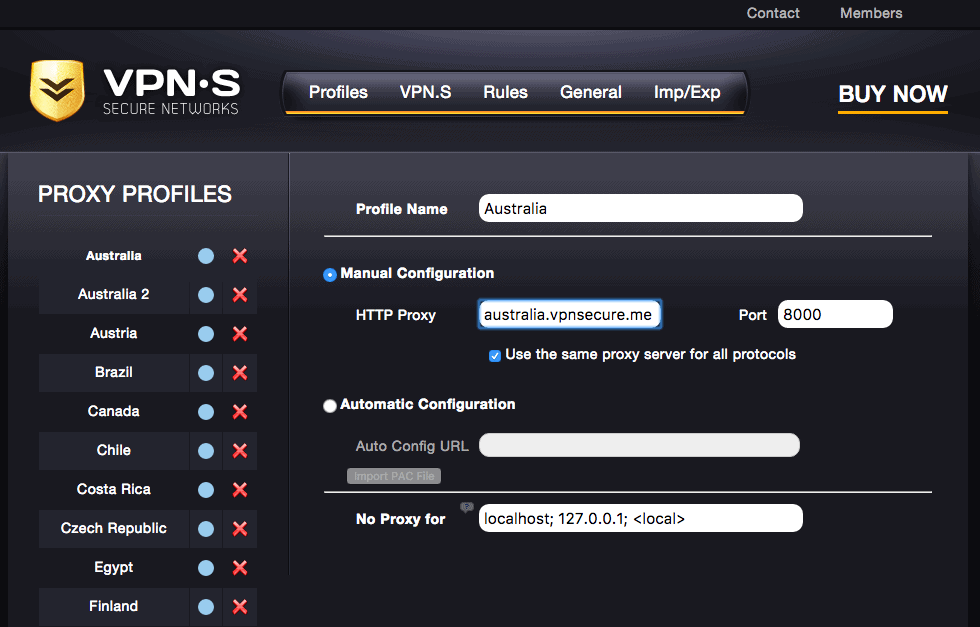Remove Czech Republic with its red X

coord(239,528)
